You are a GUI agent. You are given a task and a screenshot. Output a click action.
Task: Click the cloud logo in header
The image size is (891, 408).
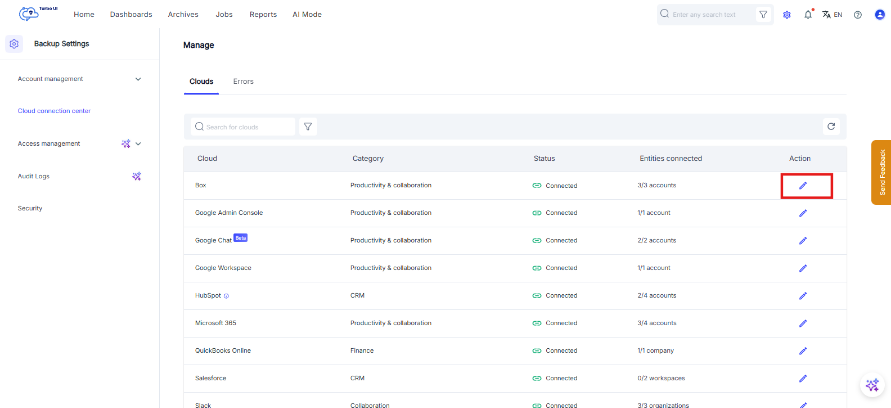[x=29, y=14]
